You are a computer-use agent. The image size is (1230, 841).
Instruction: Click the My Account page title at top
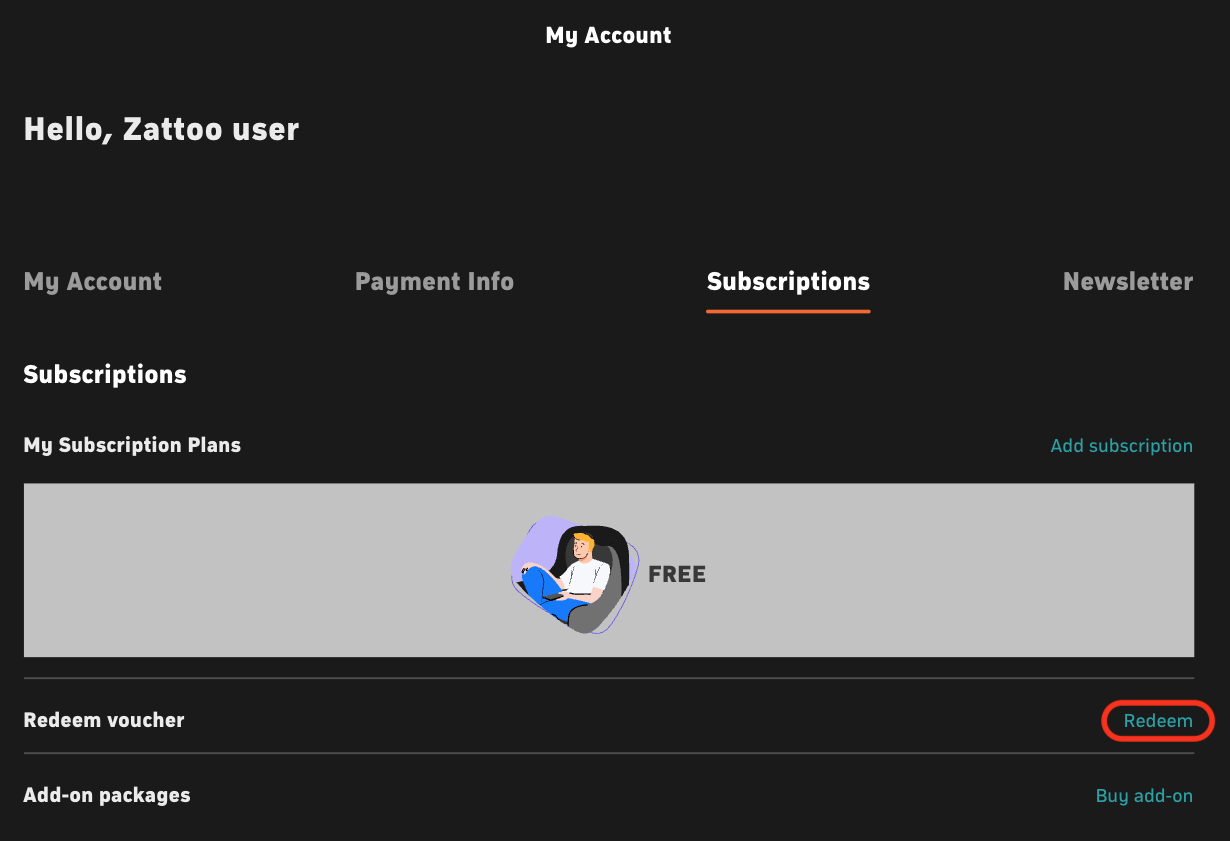pyautogui.click(x=609, y=36)
